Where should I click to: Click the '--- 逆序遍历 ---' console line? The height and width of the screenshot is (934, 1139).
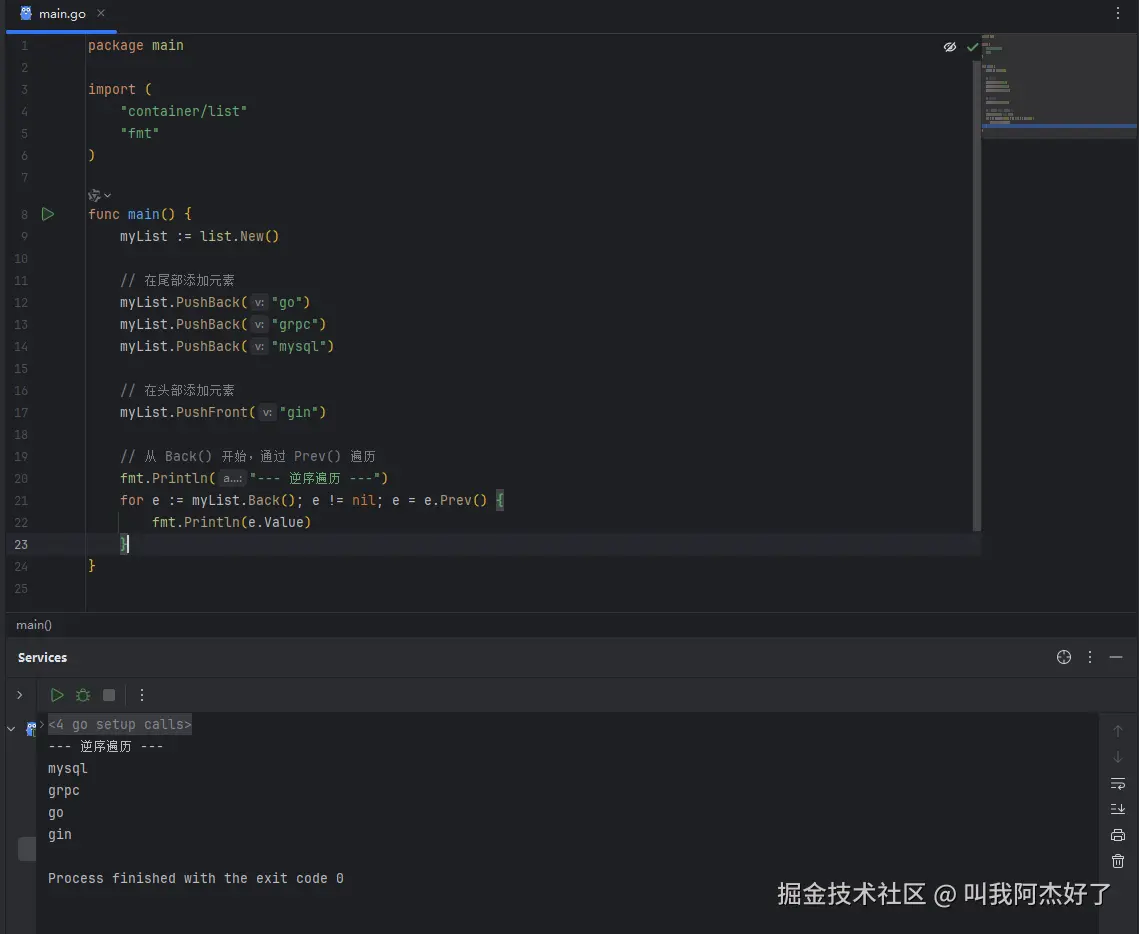105,746
